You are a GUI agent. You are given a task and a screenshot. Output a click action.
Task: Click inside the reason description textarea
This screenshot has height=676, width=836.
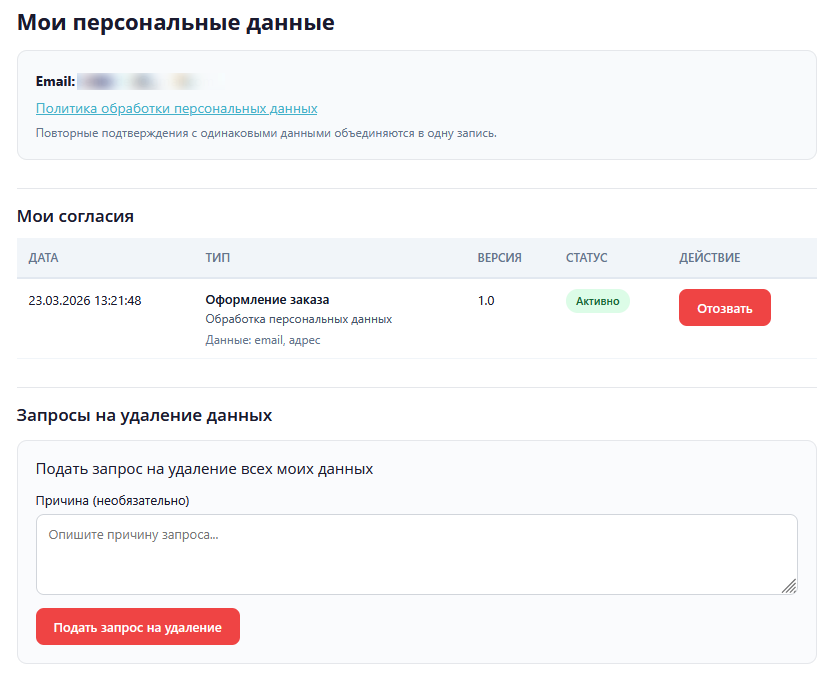(415, 553)
